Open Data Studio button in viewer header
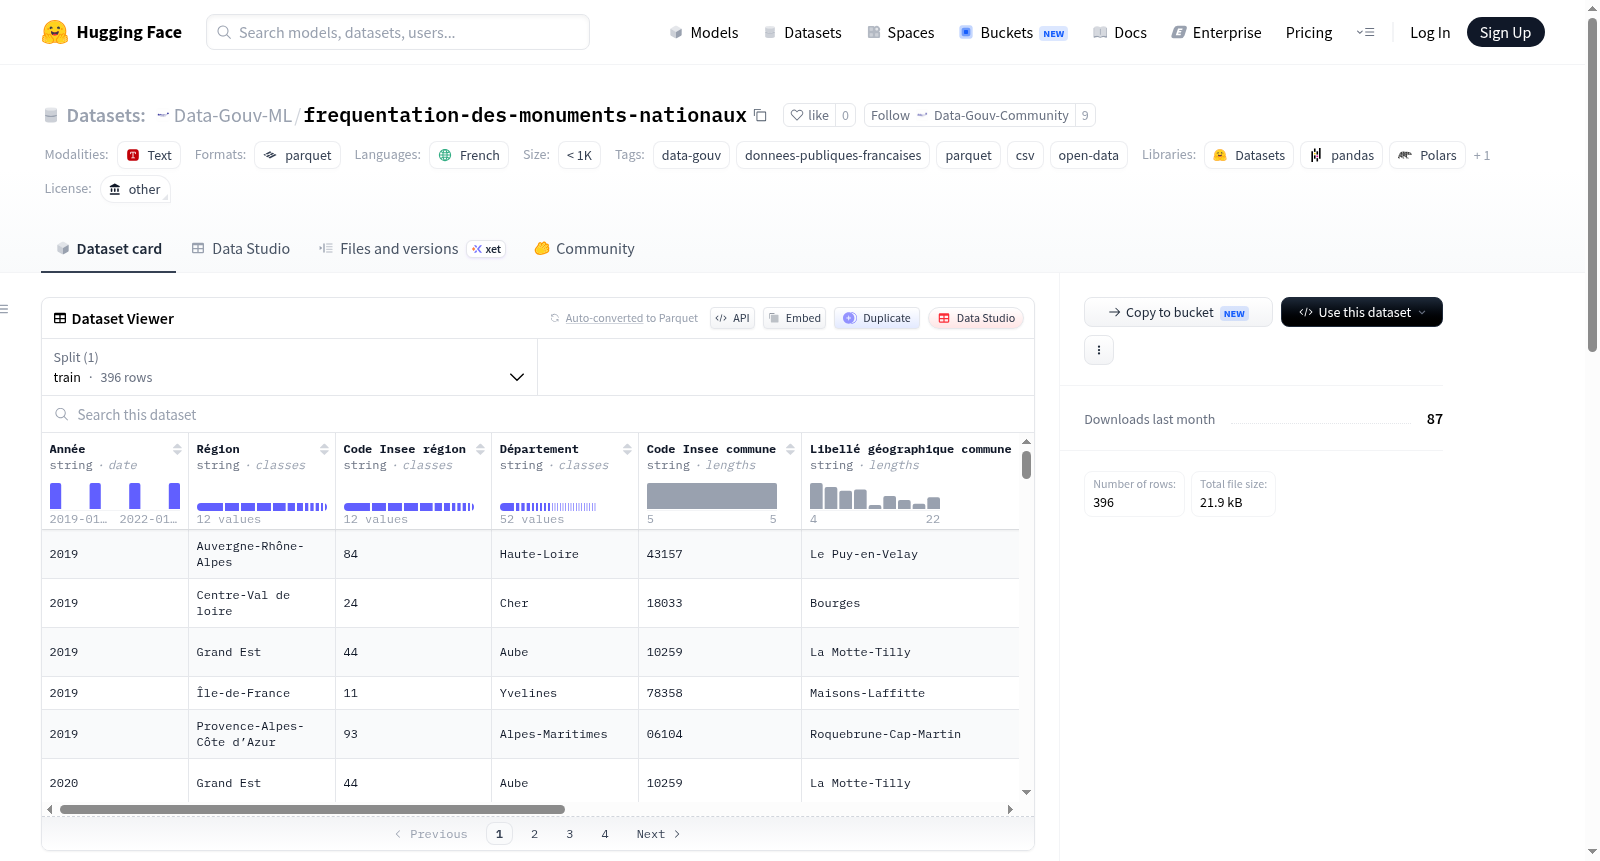The height and width of the screenshot is (861, 1600). pyautogui.click(x=976, y=318)
